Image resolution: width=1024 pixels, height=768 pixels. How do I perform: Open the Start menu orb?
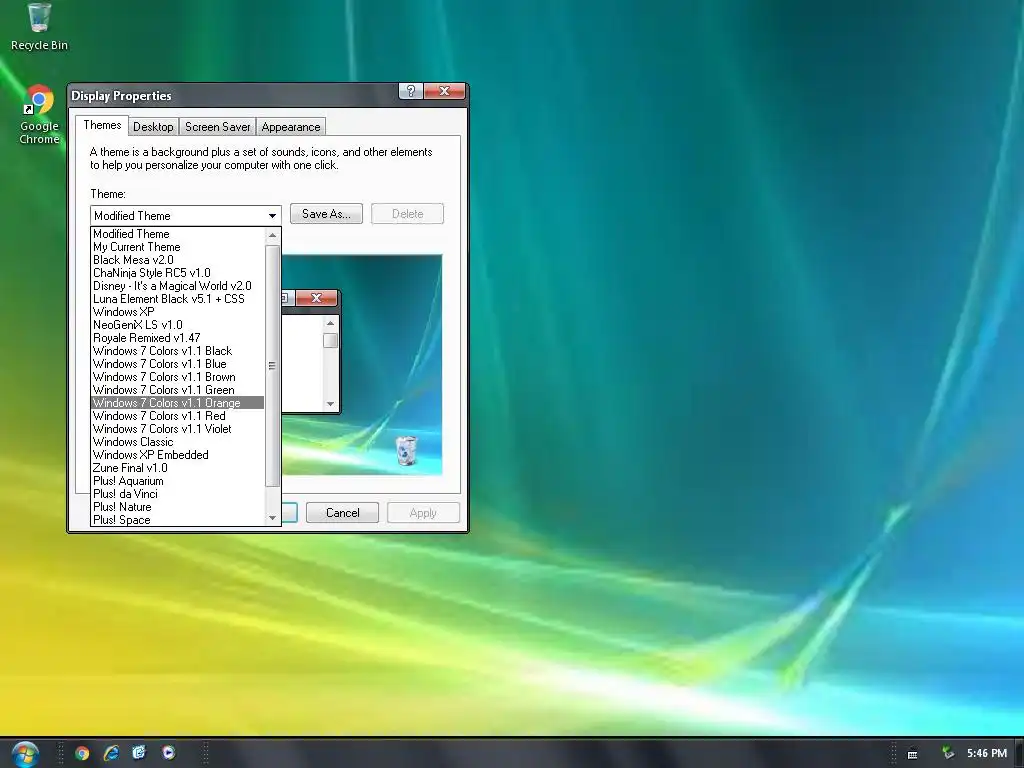[x=25, y=754]
